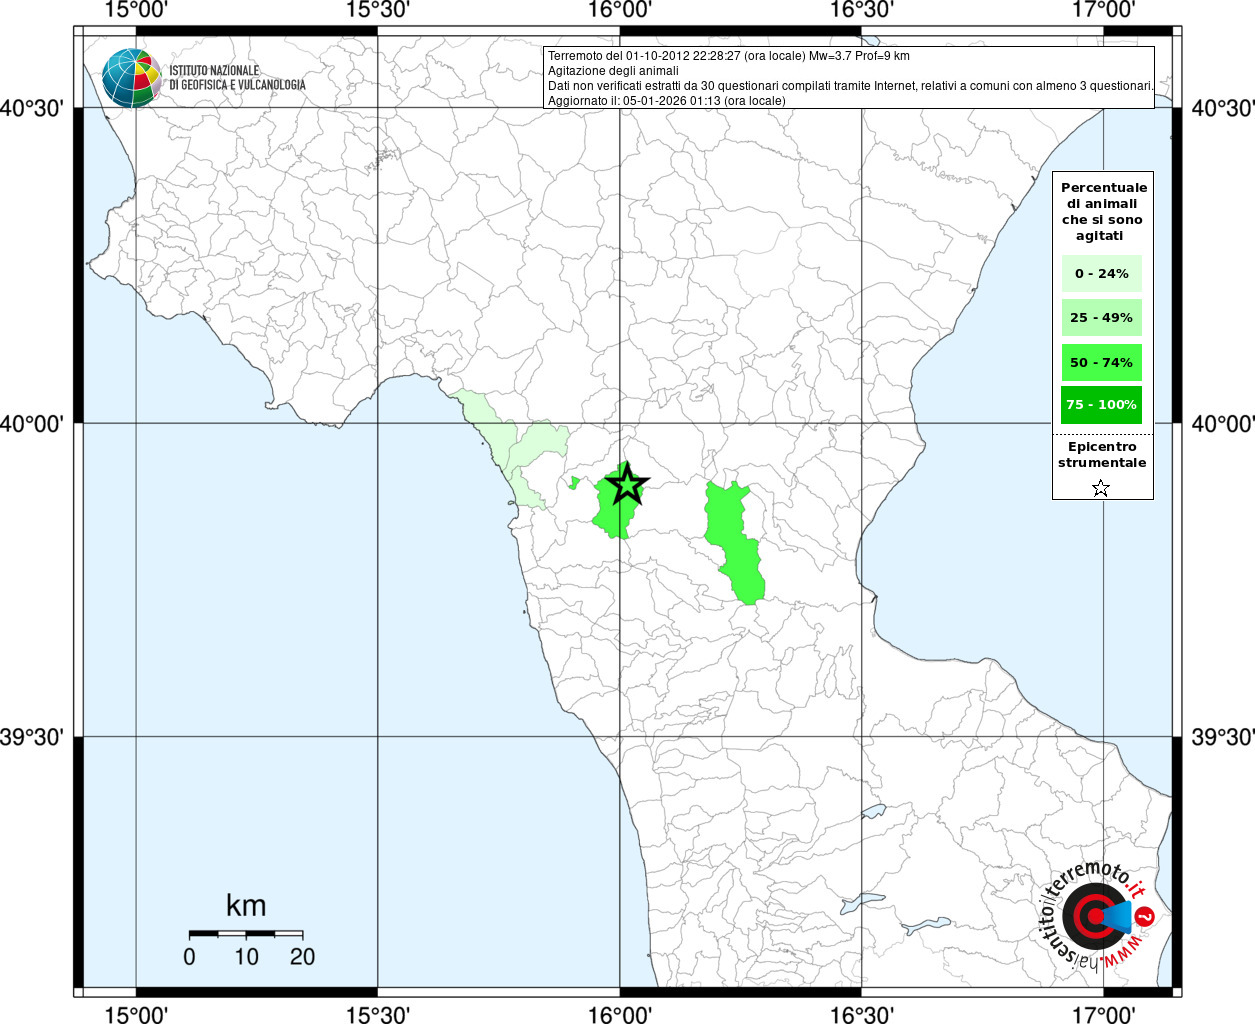Click the top 17°00' longitude label
1255x1024 pixels.
pyautogui.click(x=1103, y=10)
